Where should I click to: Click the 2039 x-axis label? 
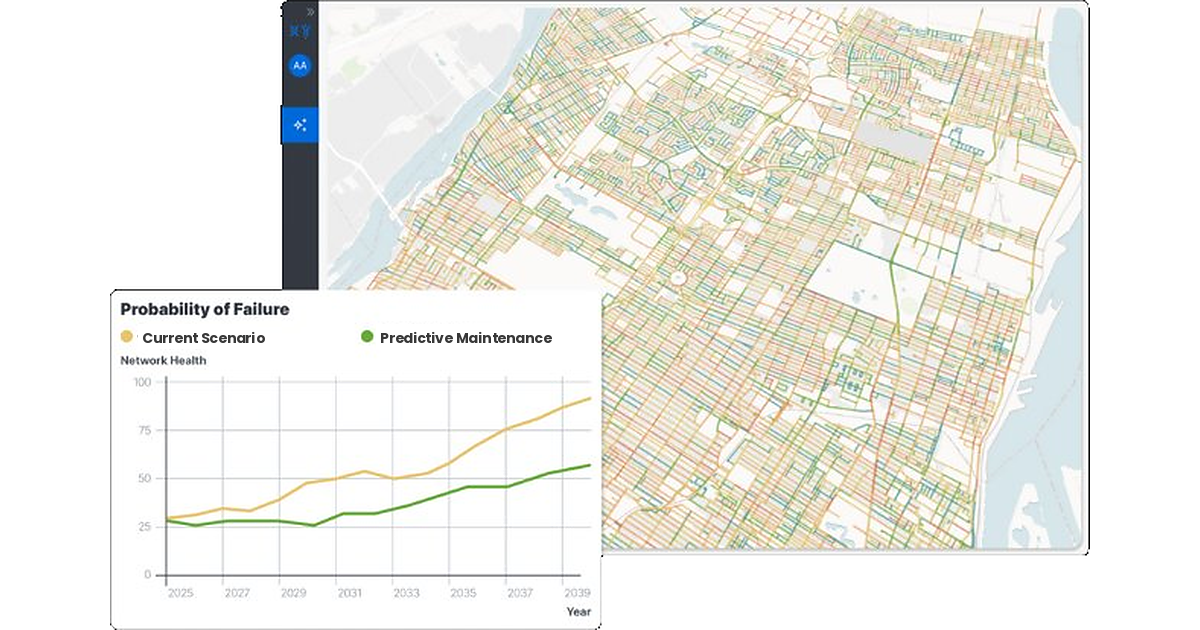click(x=576, y=593)
